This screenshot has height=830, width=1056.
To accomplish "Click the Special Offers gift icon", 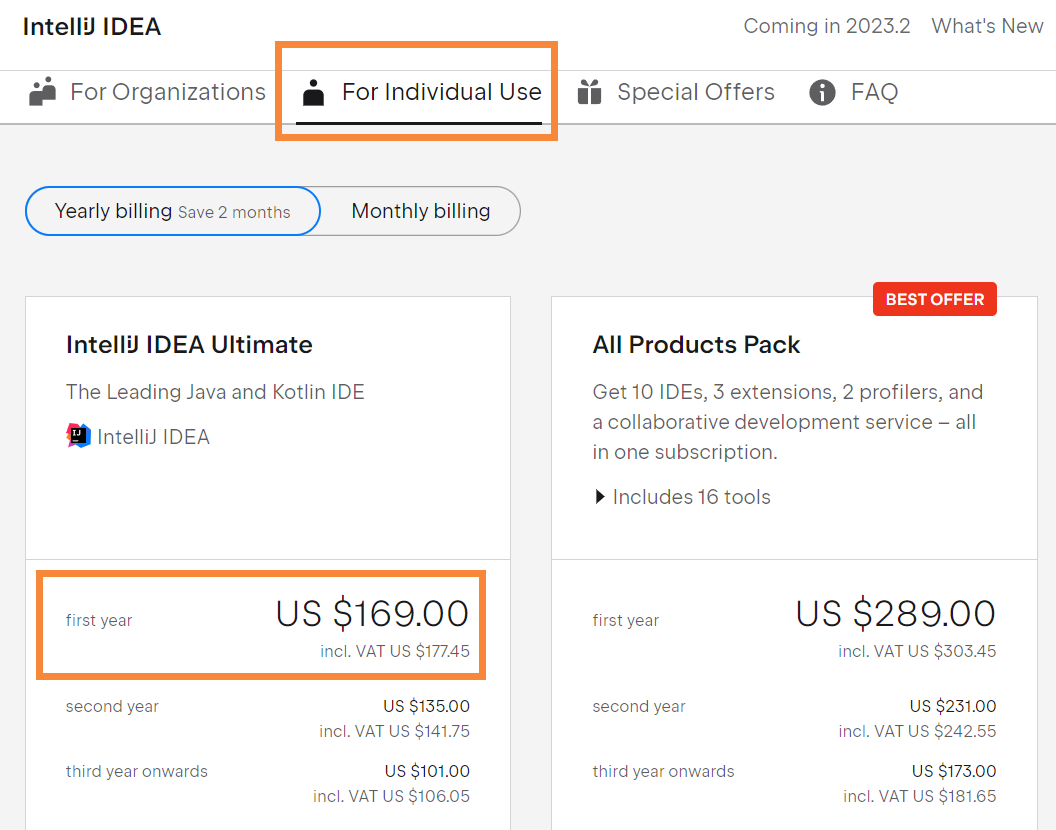I will coord(589,92).
